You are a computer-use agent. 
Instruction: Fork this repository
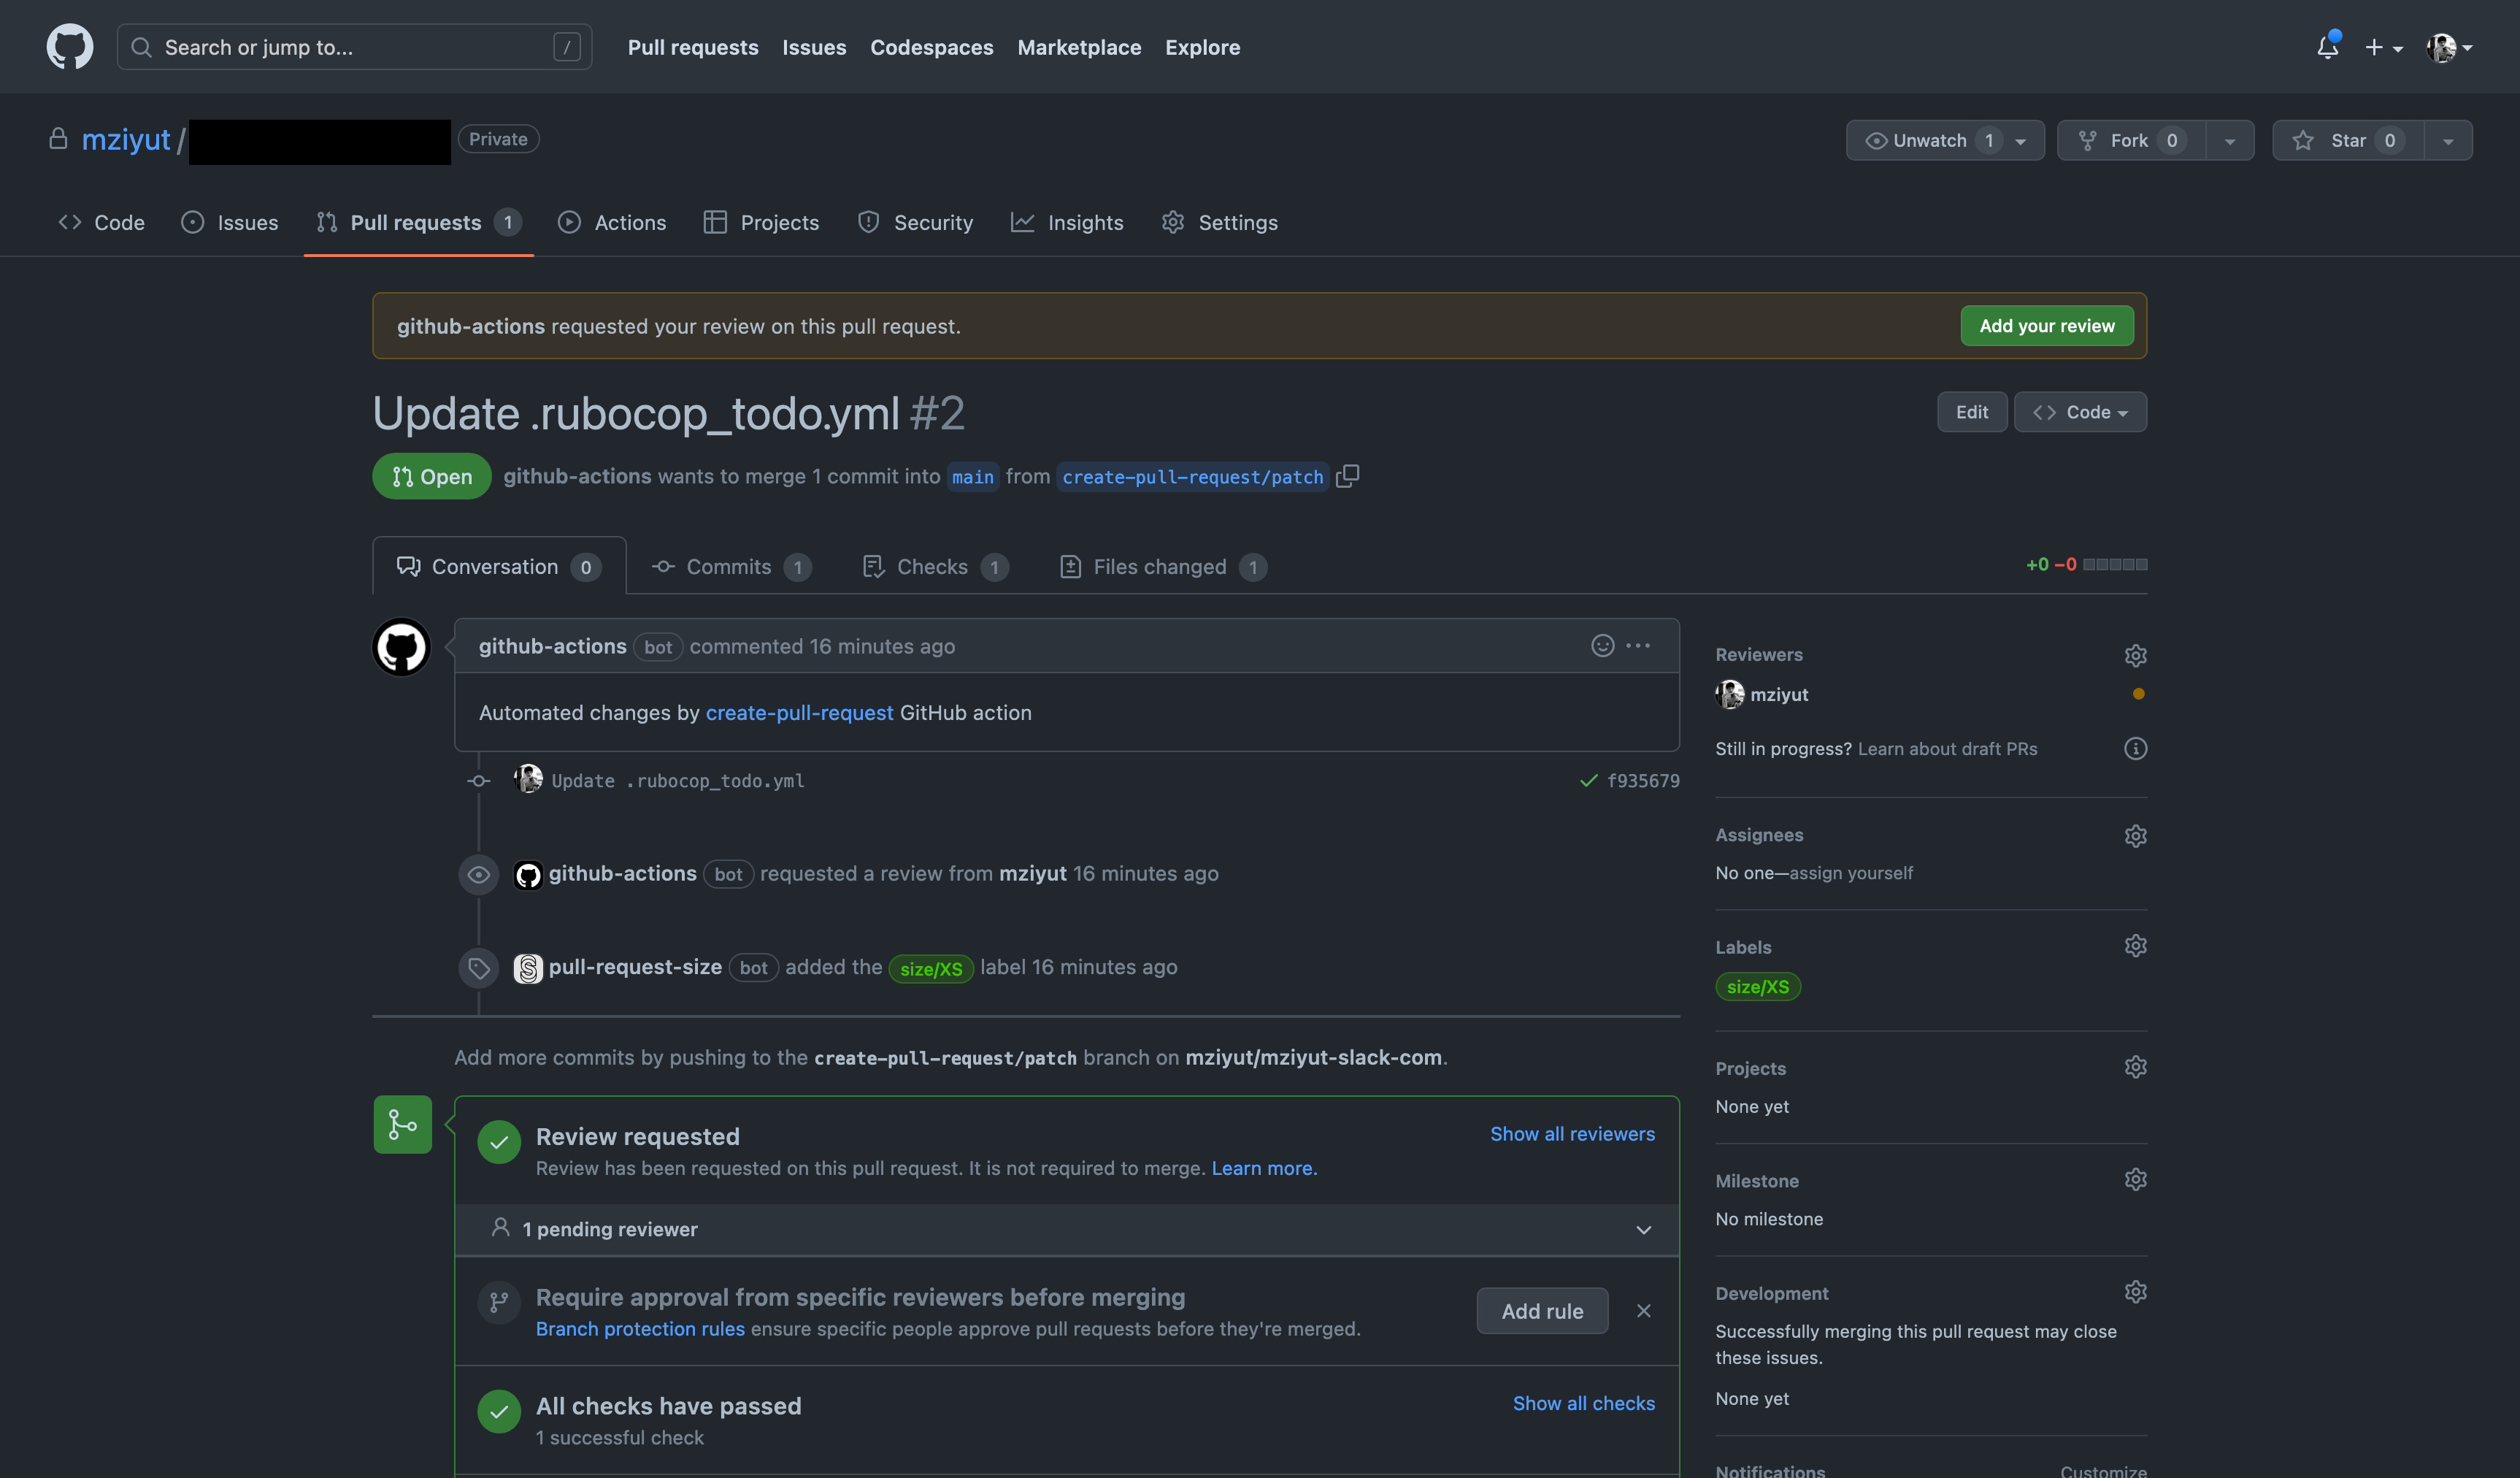(2131, 140)
